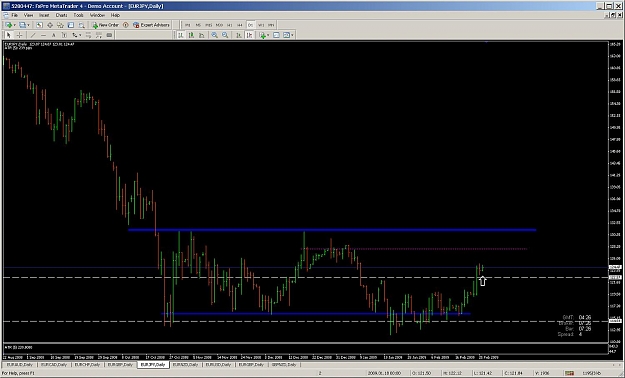Switch to the GBPNZD,Daily chart tab
625x378 pixels.
pos(285,364)
